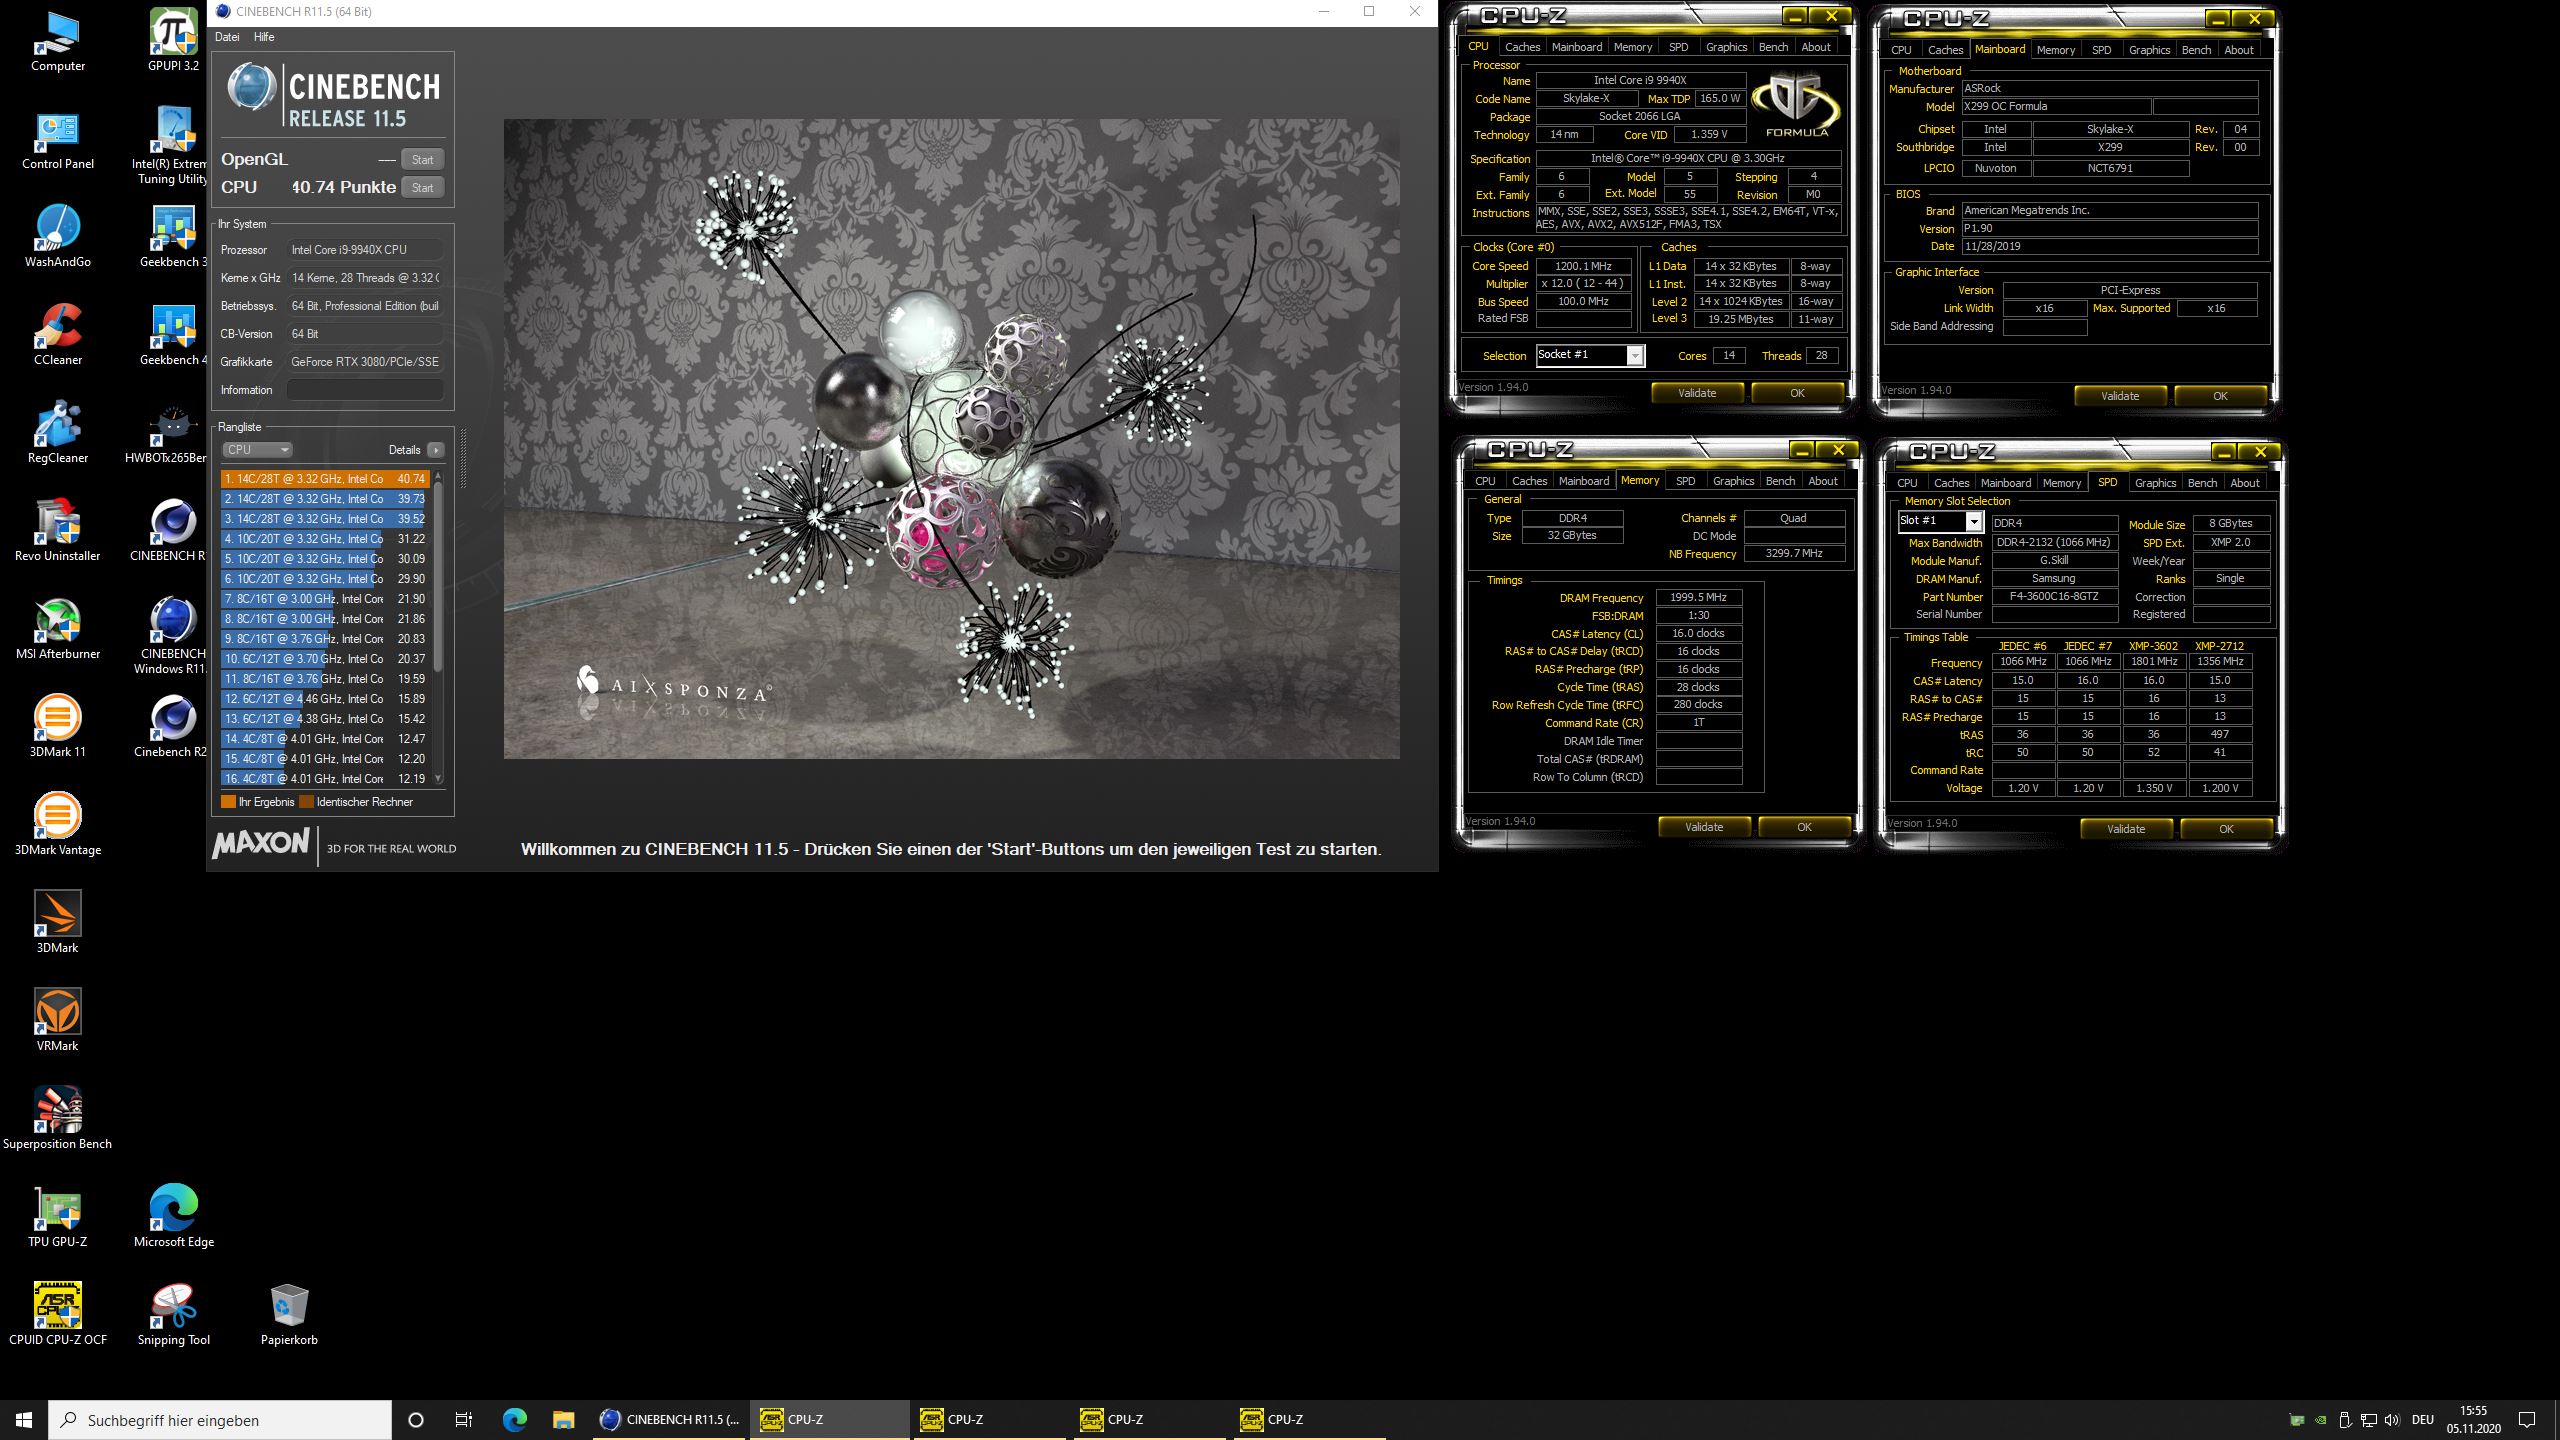Launch Snipping Tool desktop icon
2560x1440 pixels.
click(x=173, y=1316)
